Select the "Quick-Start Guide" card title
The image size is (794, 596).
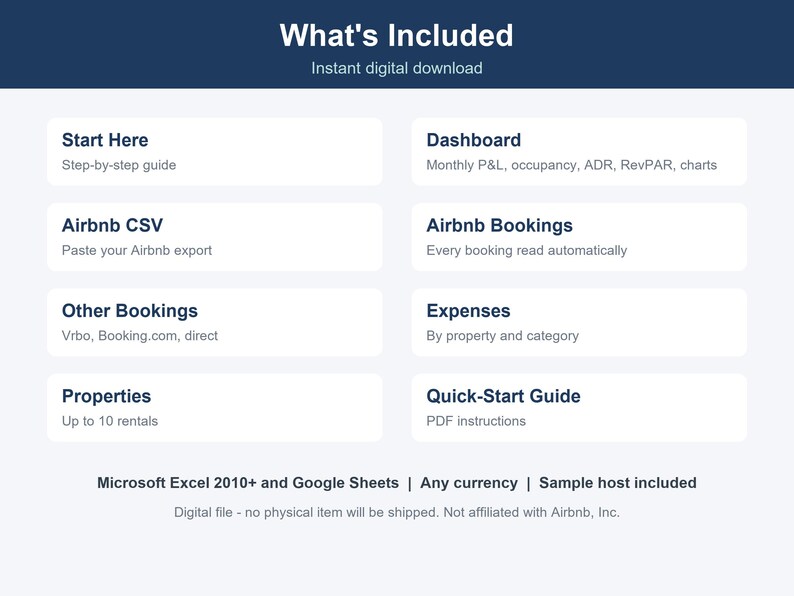(x=503, y=396)
